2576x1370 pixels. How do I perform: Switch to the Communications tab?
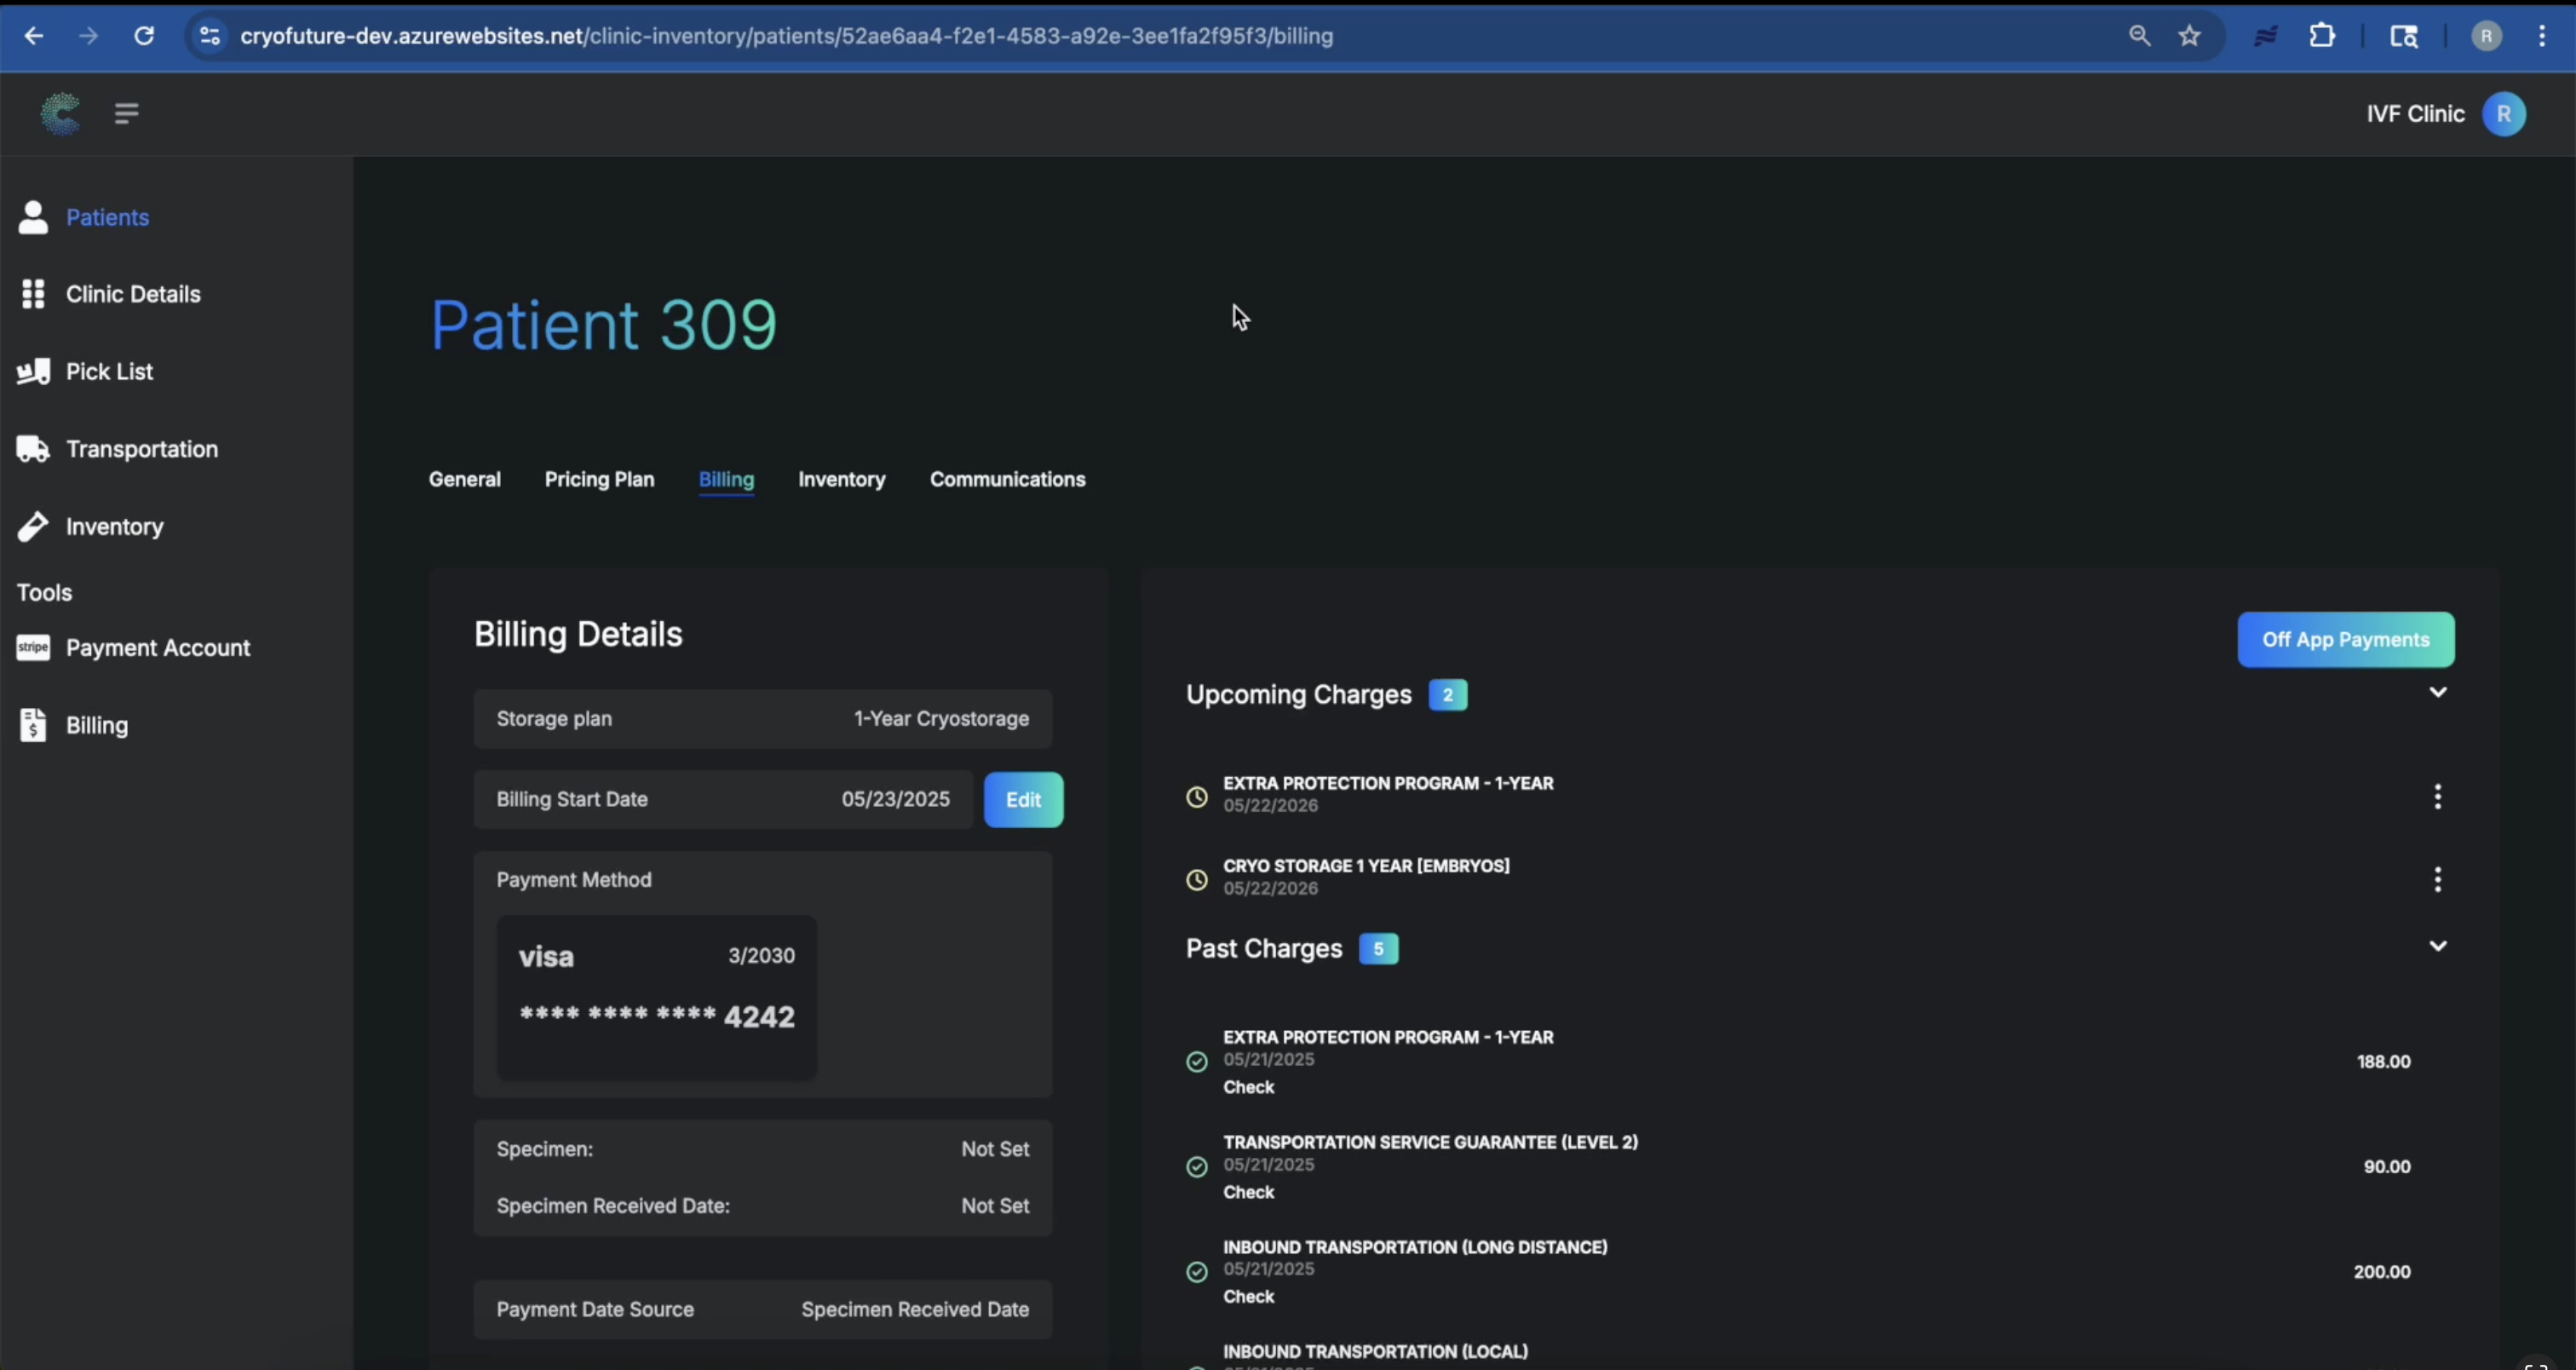pos(1007,479)
